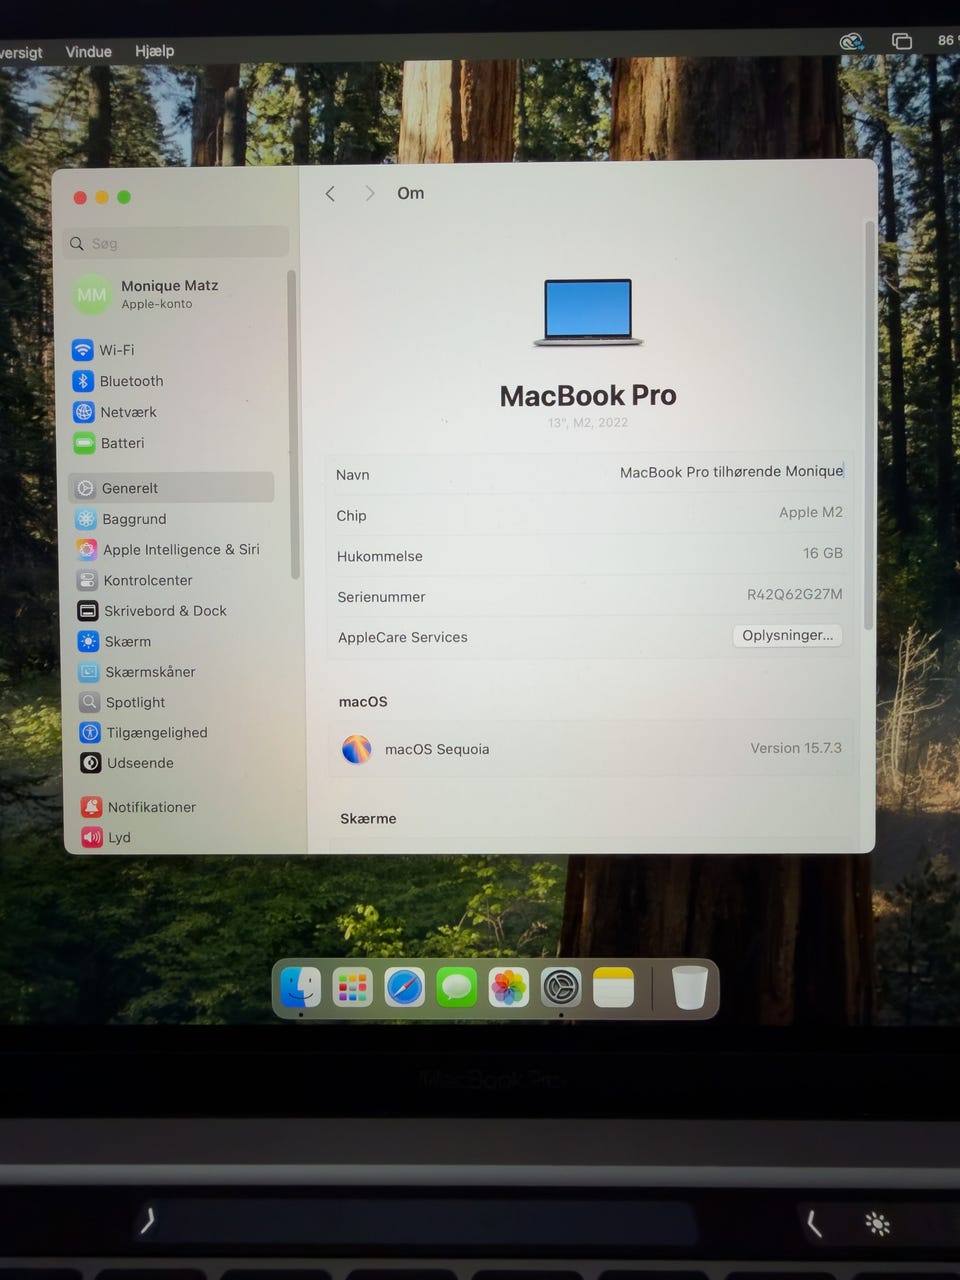Screen dimensions: 960x1280
Task: Open Launchpad from the Dock
Action: pyautogui.click(x=353, y=988)
